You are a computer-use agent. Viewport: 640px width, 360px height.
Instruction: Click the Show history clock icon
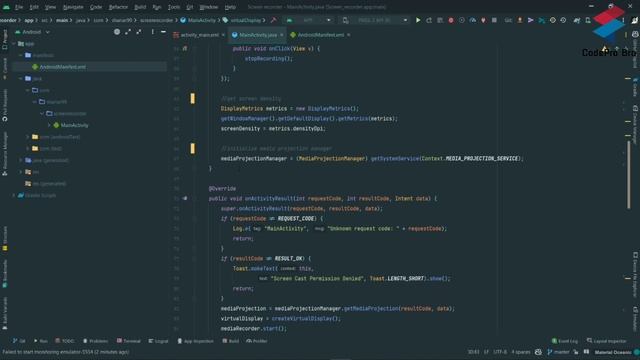point(553,20)
